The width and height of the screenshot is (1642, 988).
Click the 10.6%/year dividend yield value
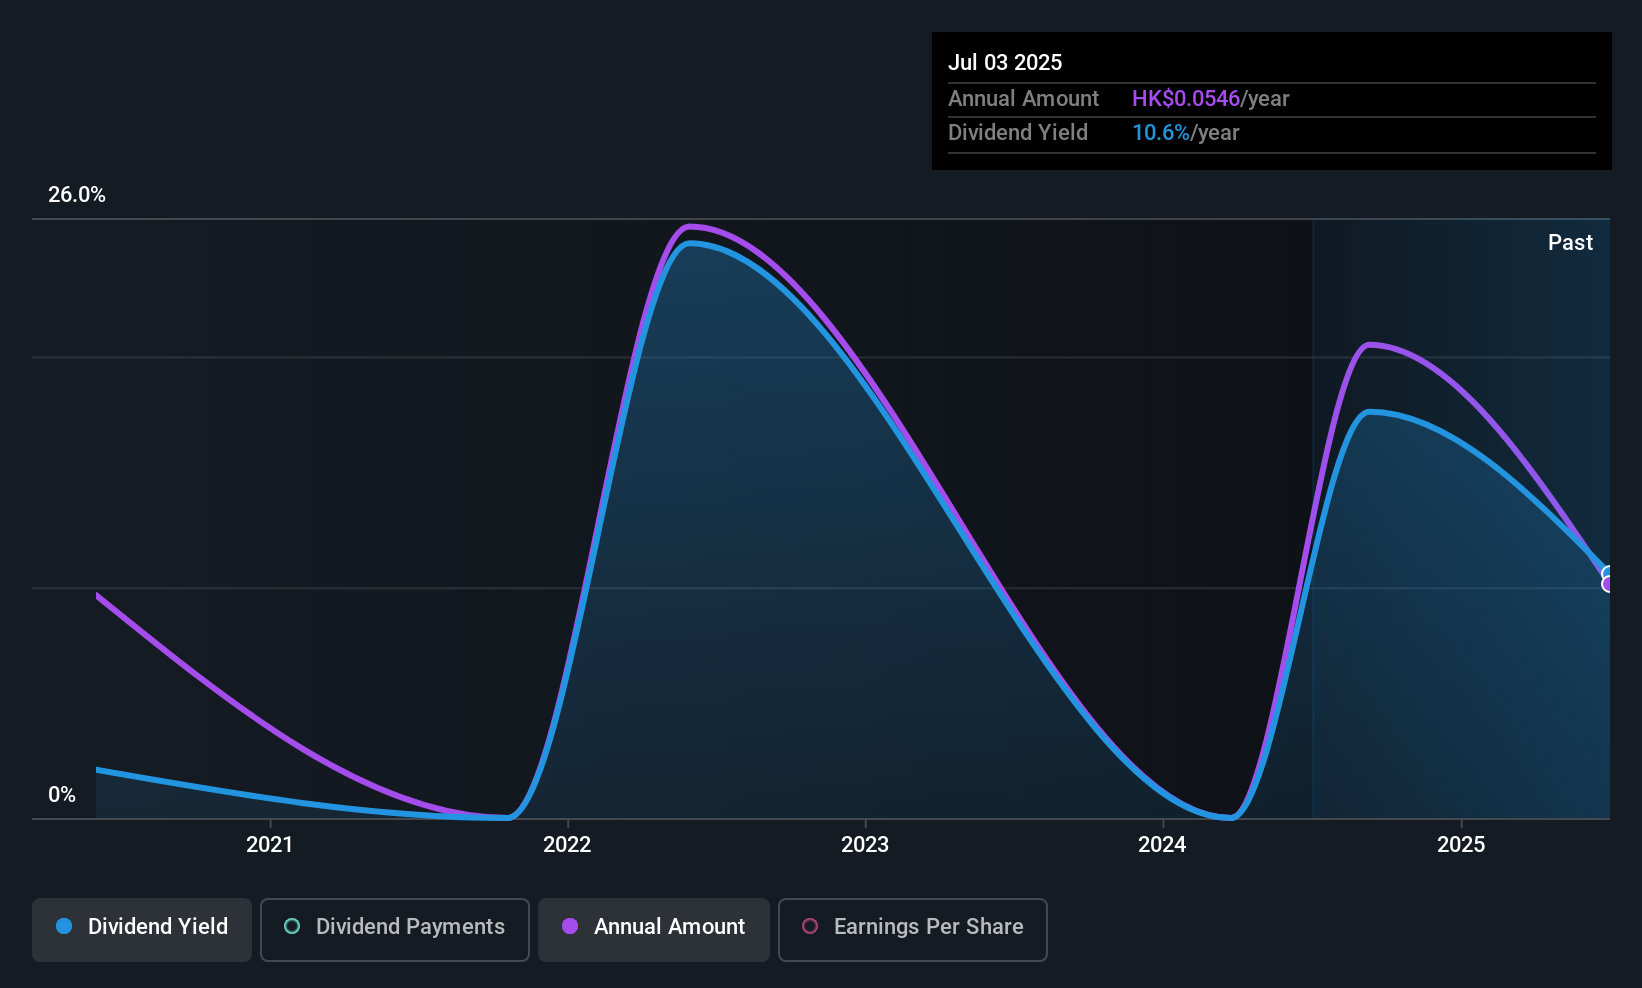click(1185, 133)
